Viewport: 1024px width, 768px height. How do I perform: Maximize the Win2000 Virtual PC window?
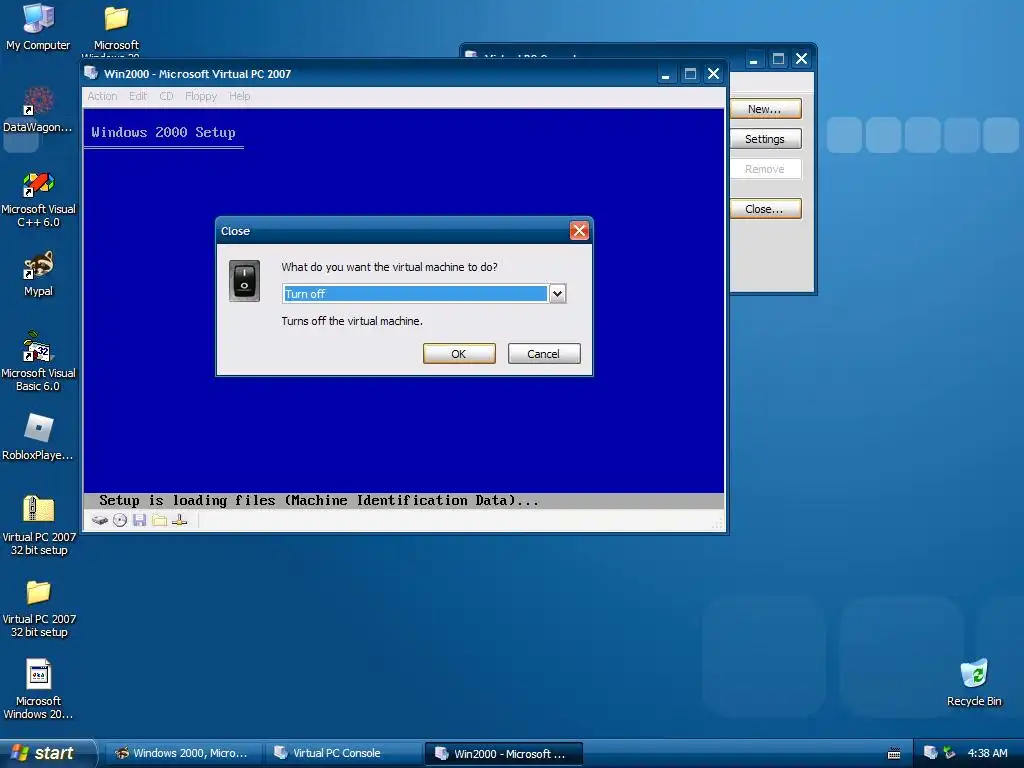(x=690, y=74)
